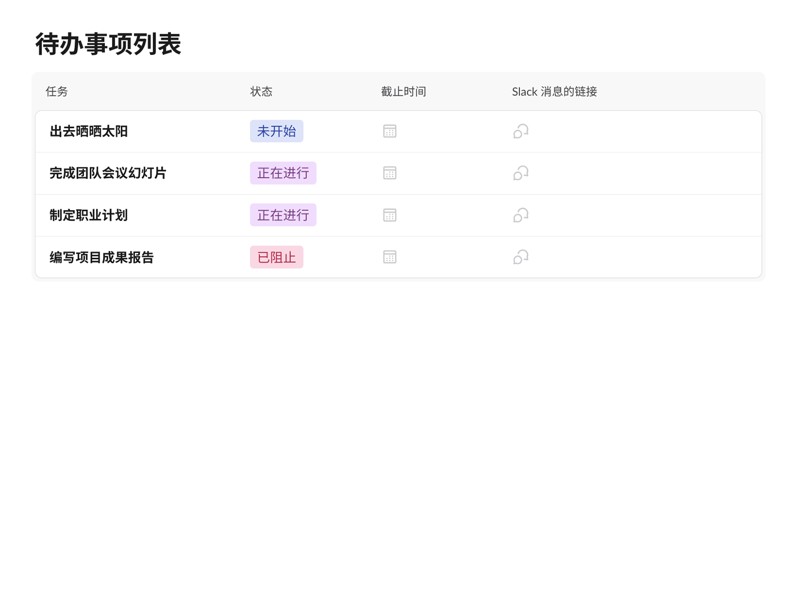
Task: Open the calendar icon for 制定职业计划
Action: pyautogui.click(x=388, y=214)
